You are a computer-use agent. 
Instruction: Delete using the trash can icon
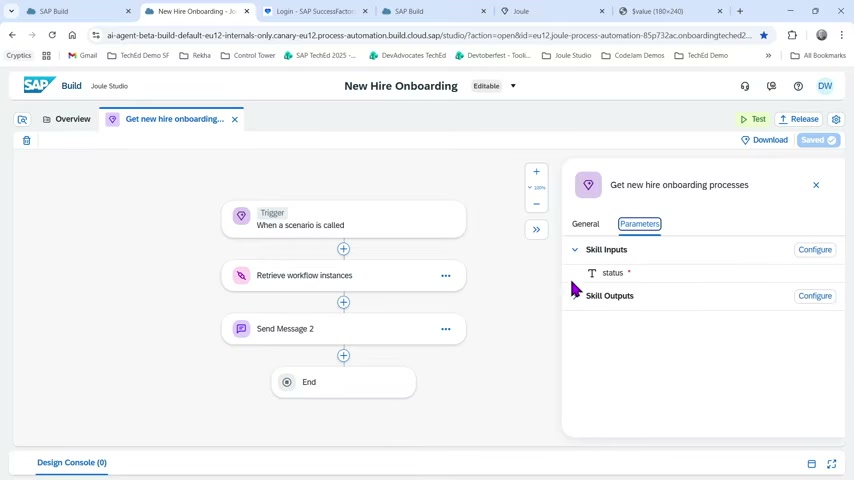click(x=26, y=141)
